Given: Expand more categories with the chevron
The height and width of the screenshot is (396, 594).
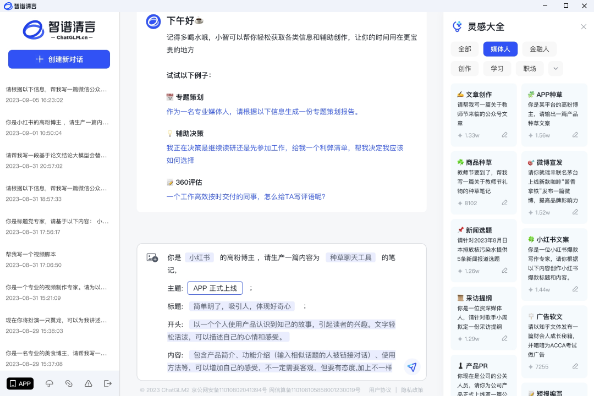Looking at the screenshot, I should 555,69.
